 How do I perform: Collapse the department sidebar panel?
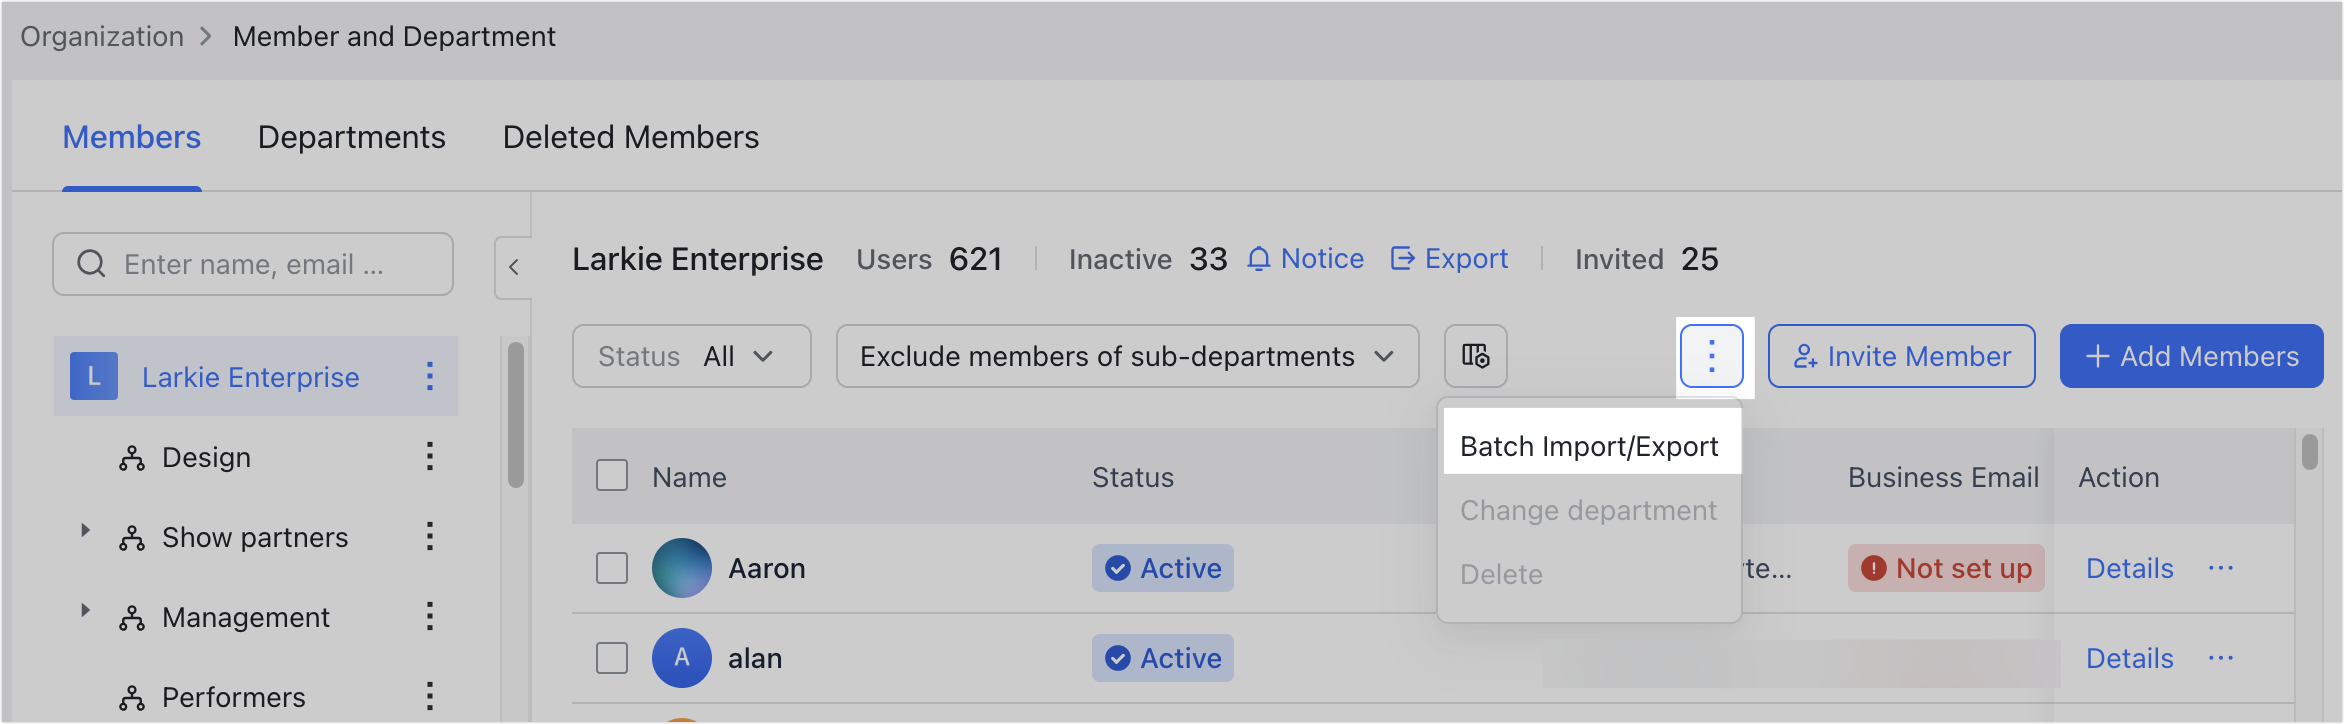pyautogui.click(x=513, y=267)
